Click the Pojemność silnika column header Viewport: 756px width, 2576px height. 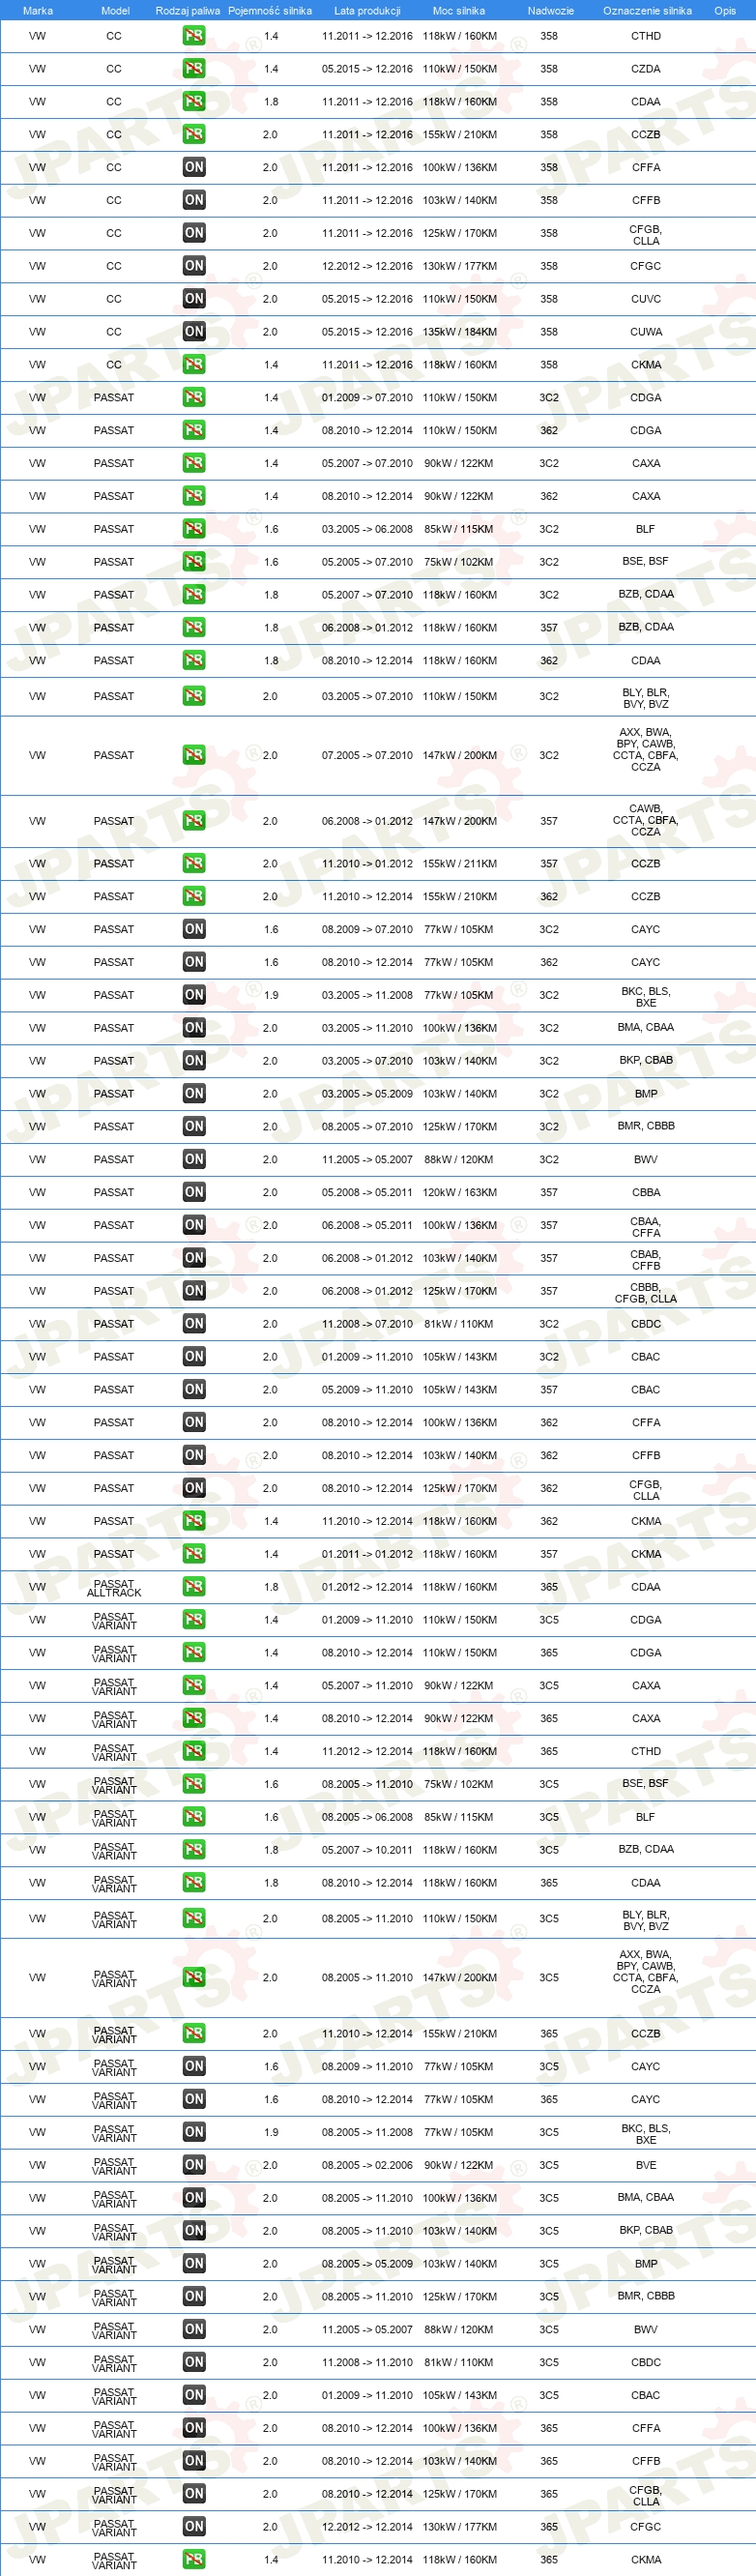270,11
